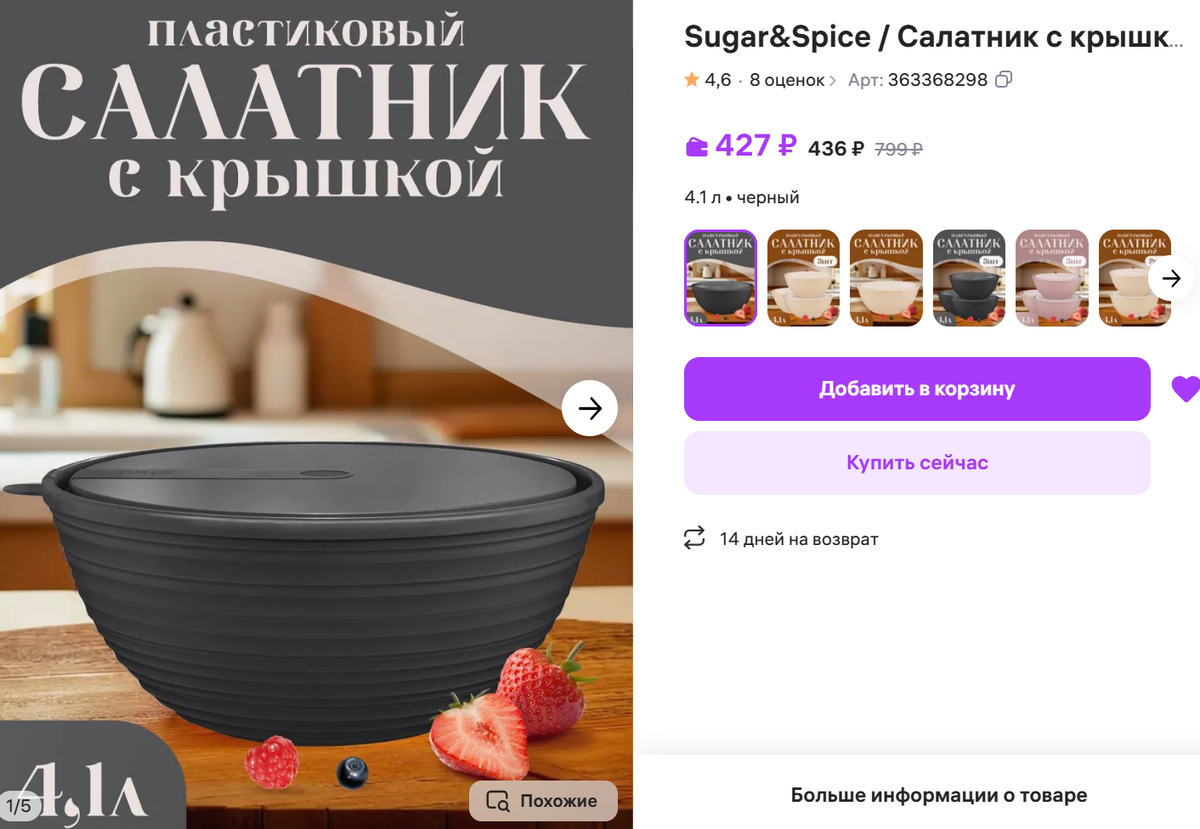Select second beige two-piece set variant

(804, 278)
